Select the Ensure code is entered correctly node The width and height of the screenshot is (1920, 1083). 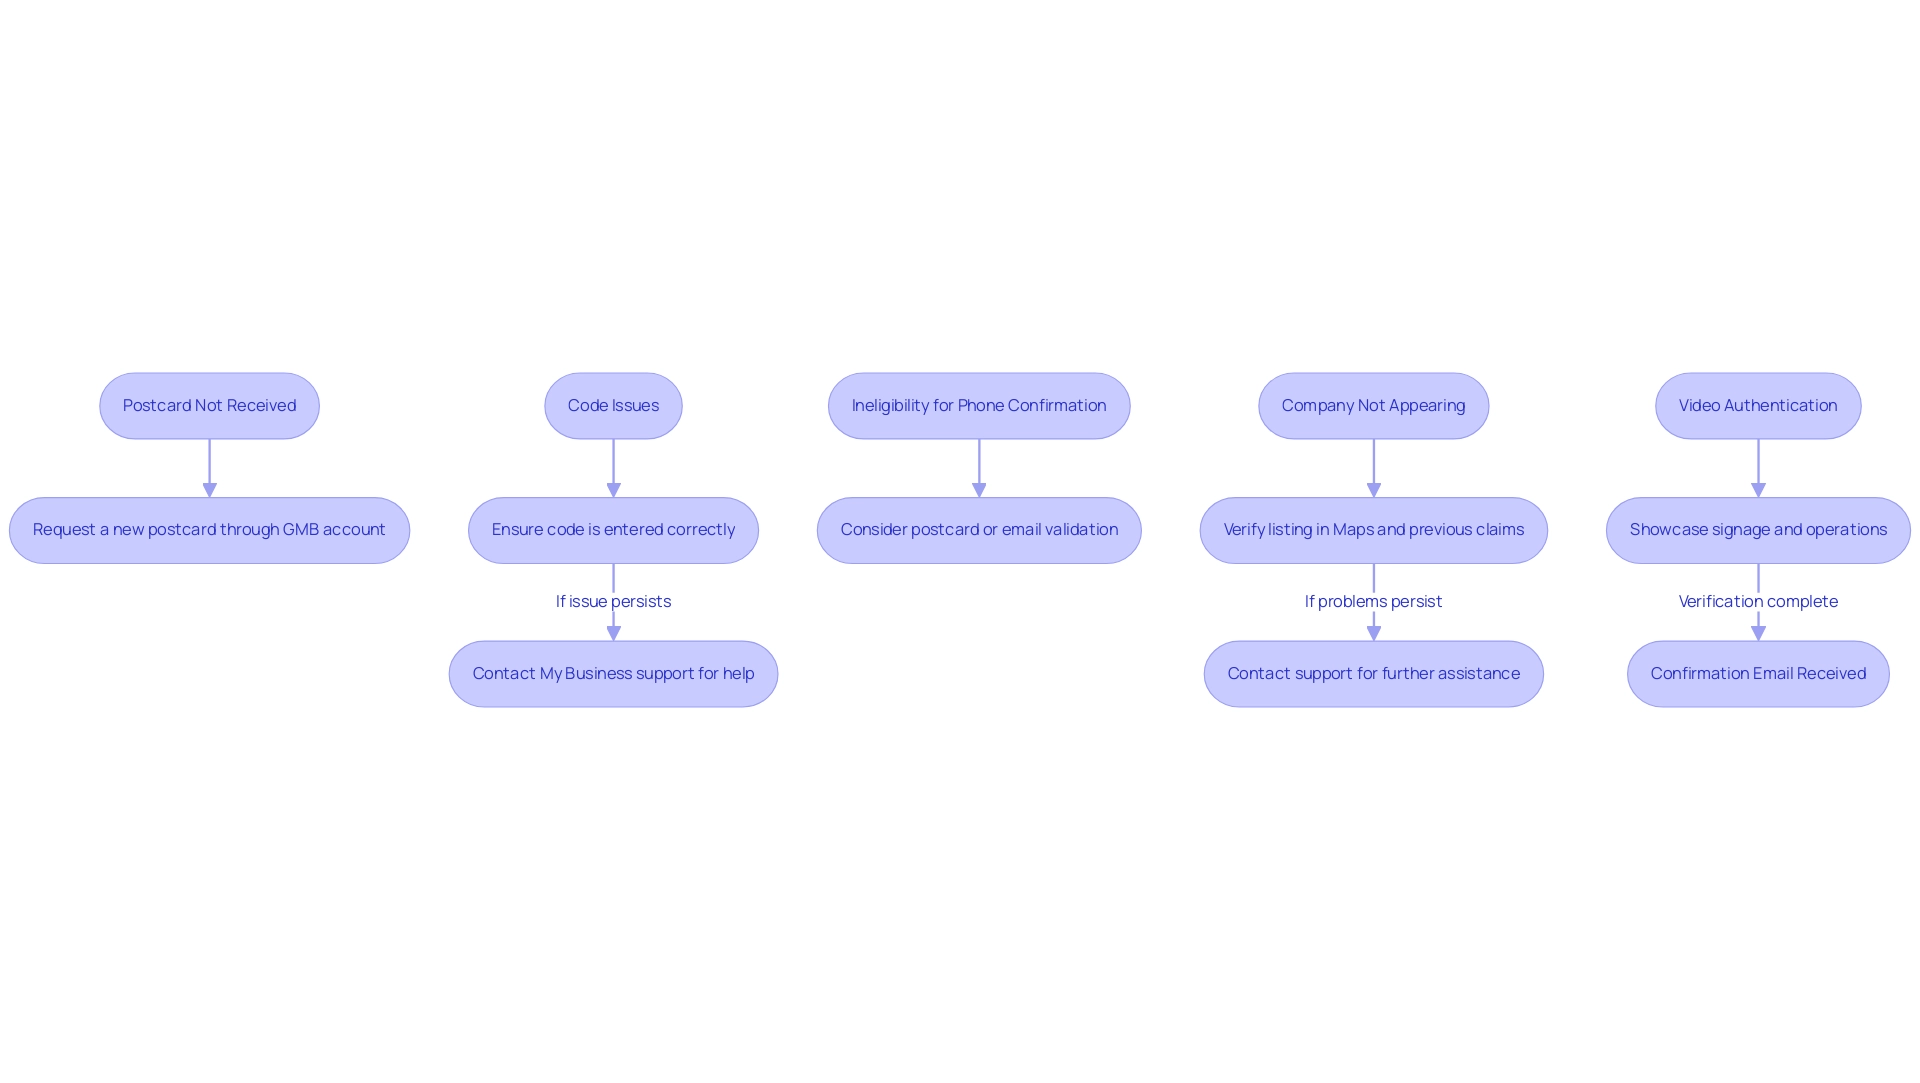(x=613, y=529)
